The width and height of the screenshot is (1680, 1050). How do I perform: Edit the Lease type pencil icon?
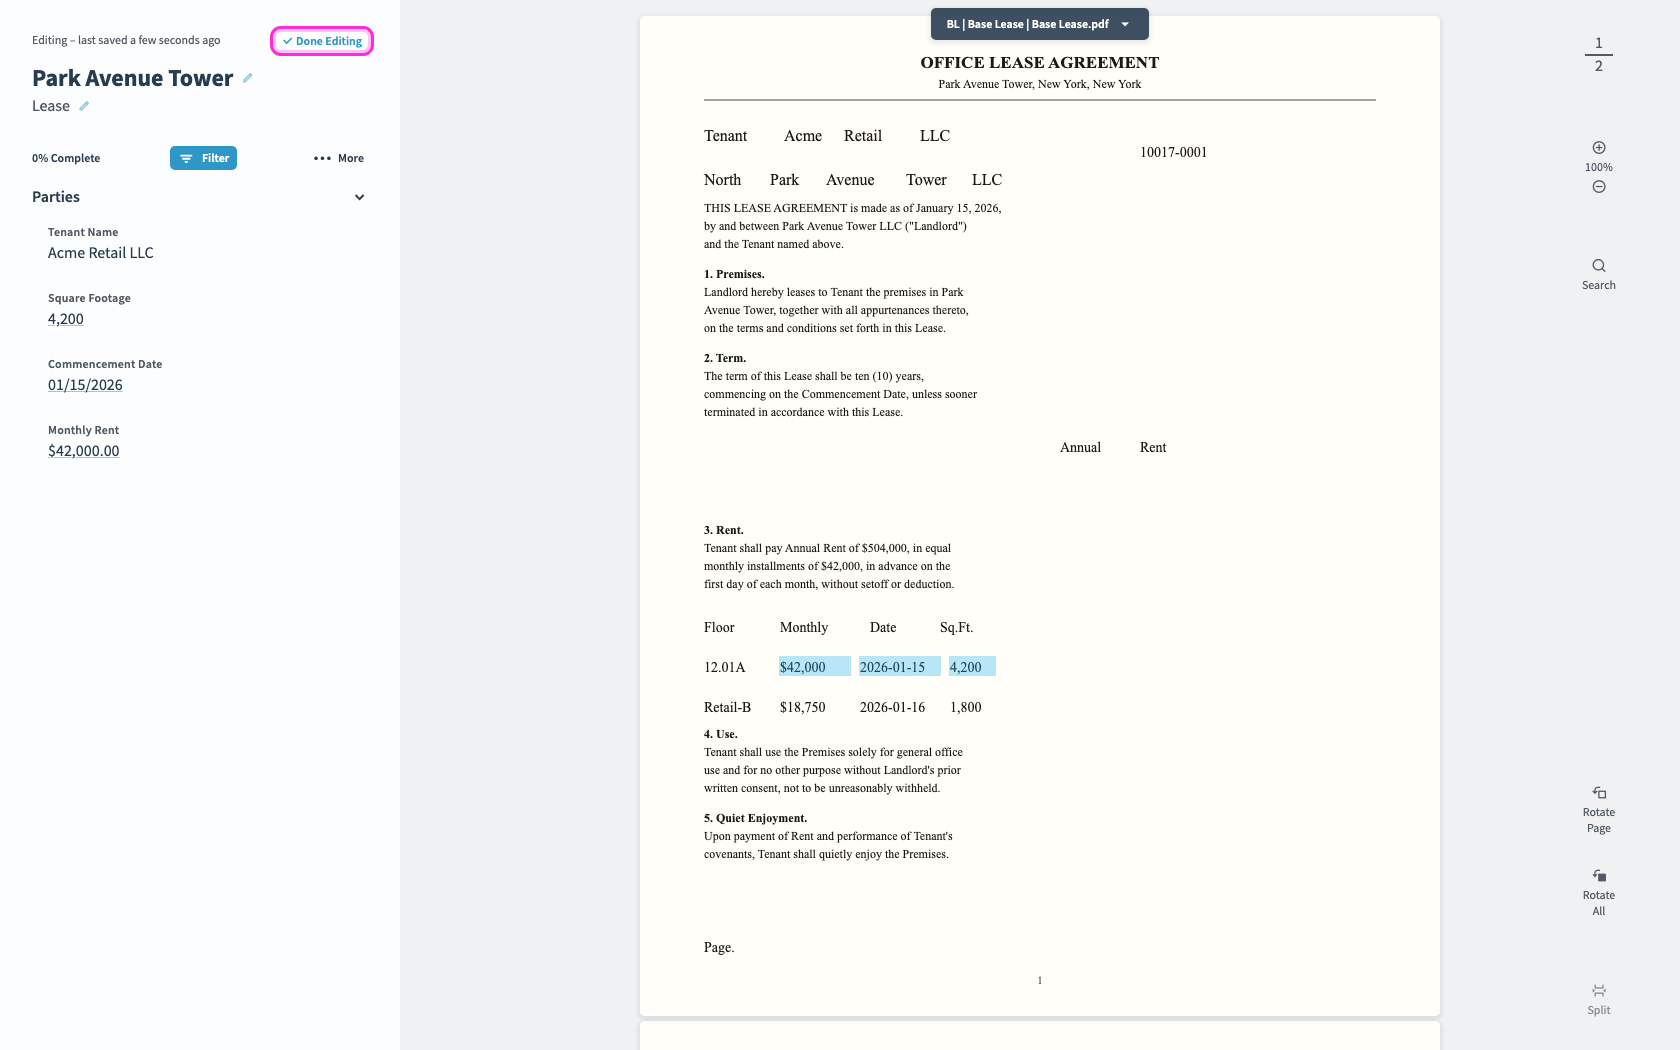tap(84, 106)
